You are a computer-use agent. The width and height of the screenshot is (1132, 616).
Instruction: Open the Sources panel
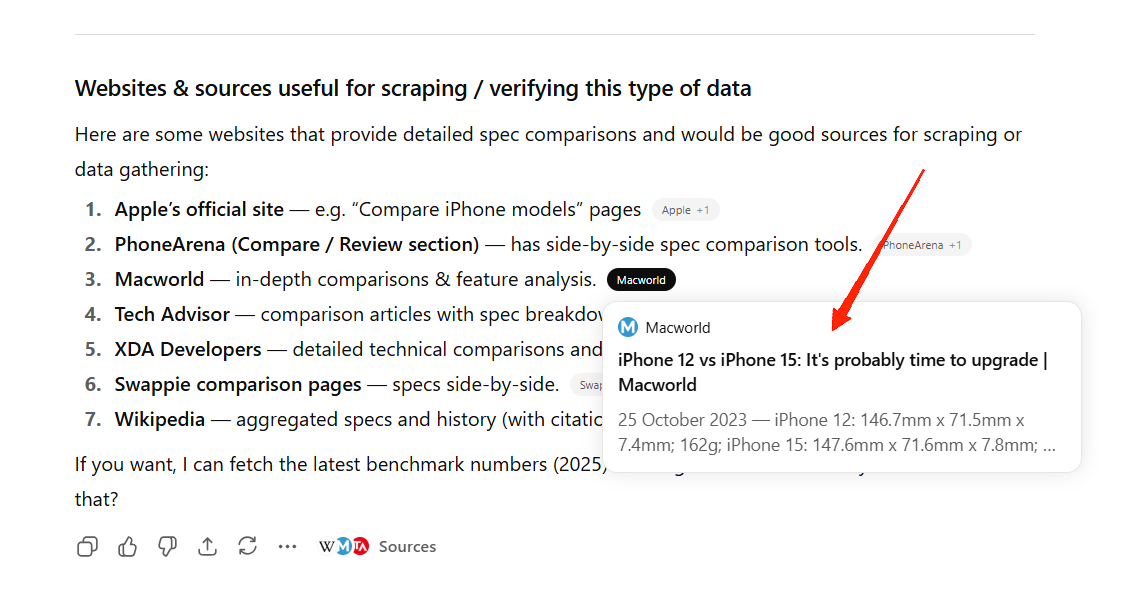[407, 546]
